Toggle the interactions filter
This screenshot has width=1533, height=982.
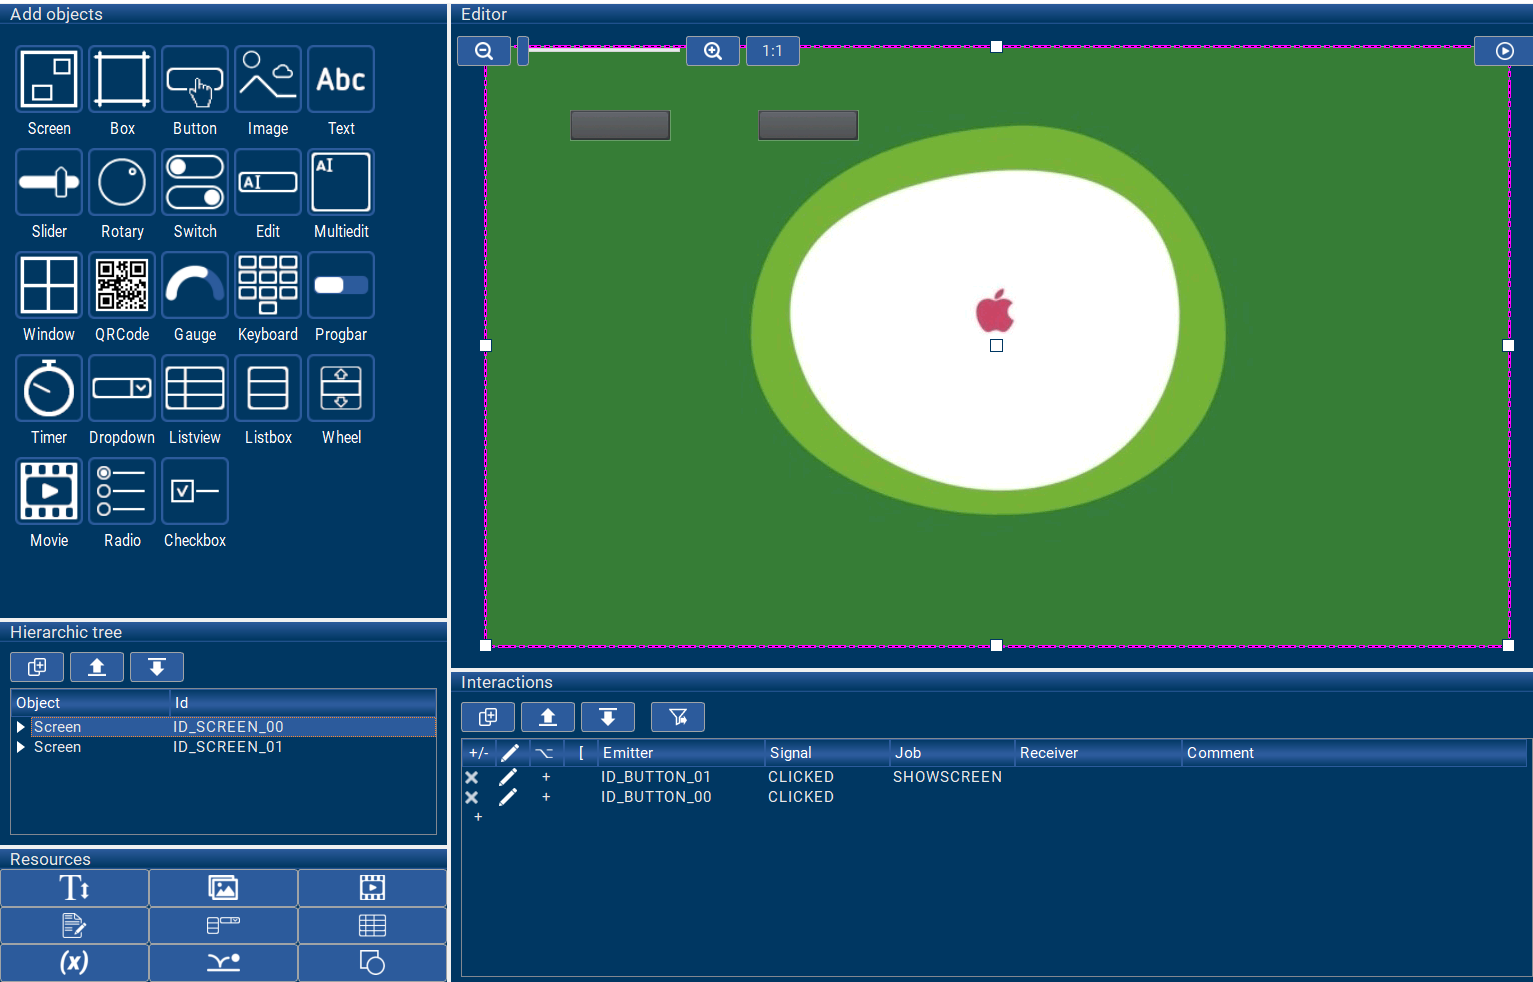pyautogui.click(x=678, y=717)
